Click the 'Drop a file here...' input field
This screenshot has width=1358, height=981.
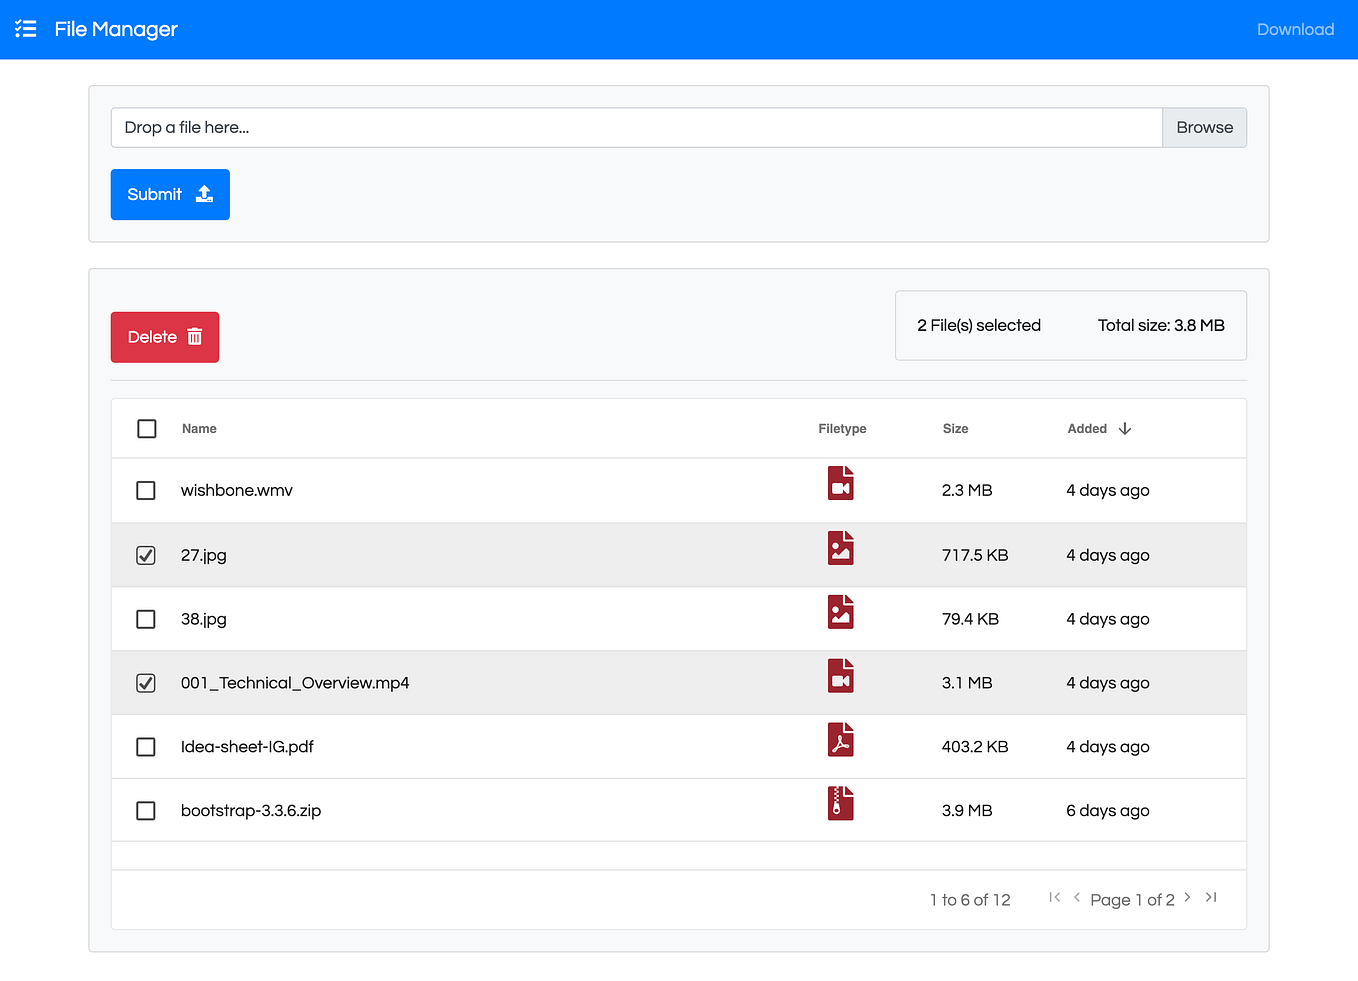pyautogui.click(x=636, y=127)
